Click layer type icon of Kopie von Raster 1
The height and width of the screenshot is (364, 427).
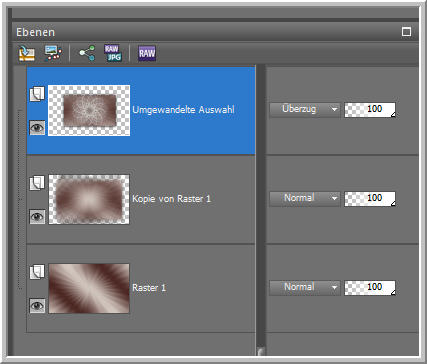pyautogui.click(x=37, y=183)
